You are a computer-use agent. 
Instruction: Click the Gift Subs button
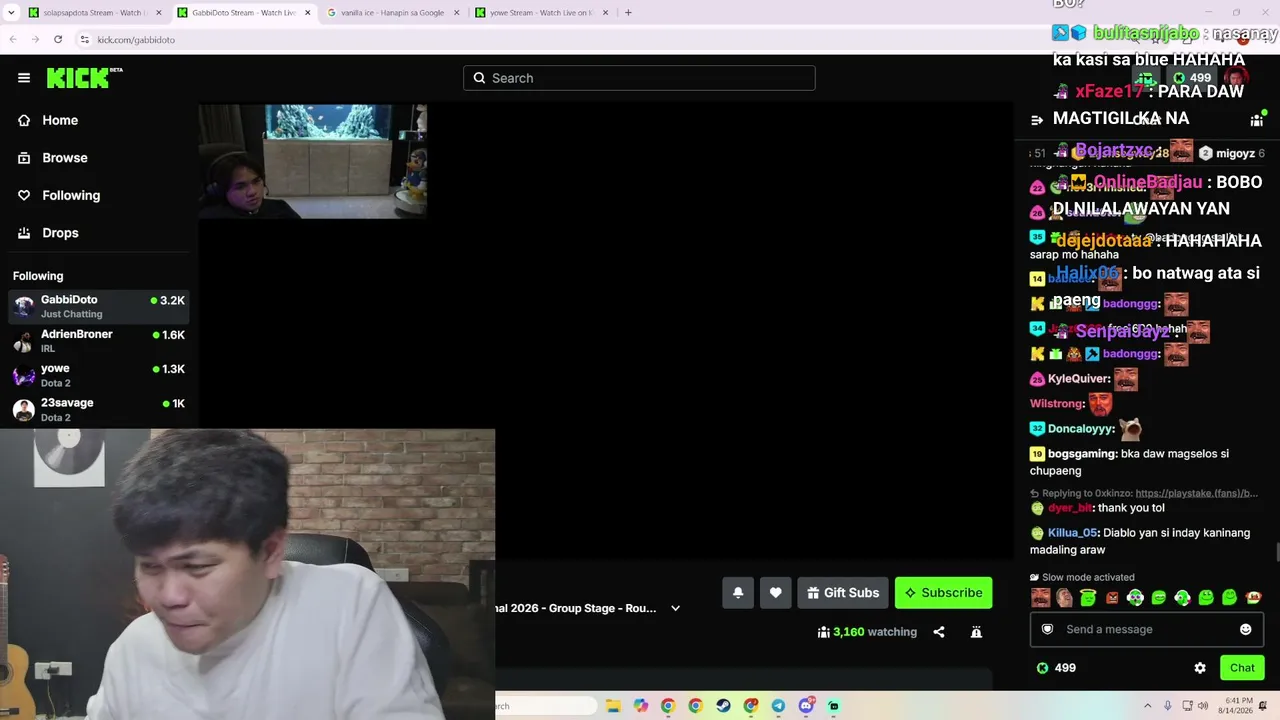click(843, 593)
